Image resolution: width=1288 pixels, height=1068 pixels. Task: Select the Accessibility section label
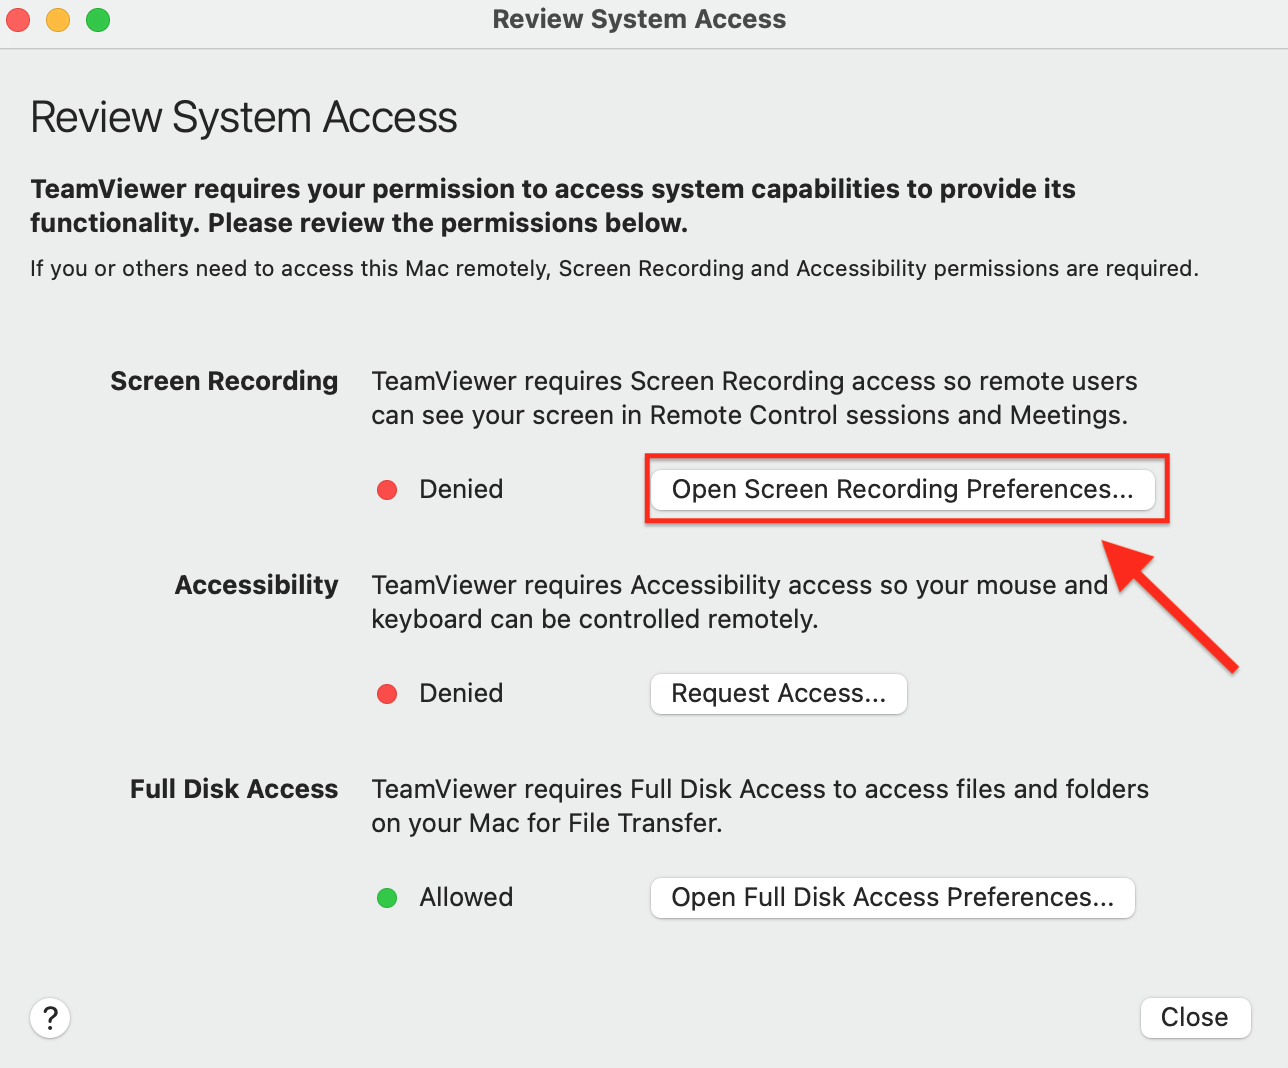coord(256,585)
